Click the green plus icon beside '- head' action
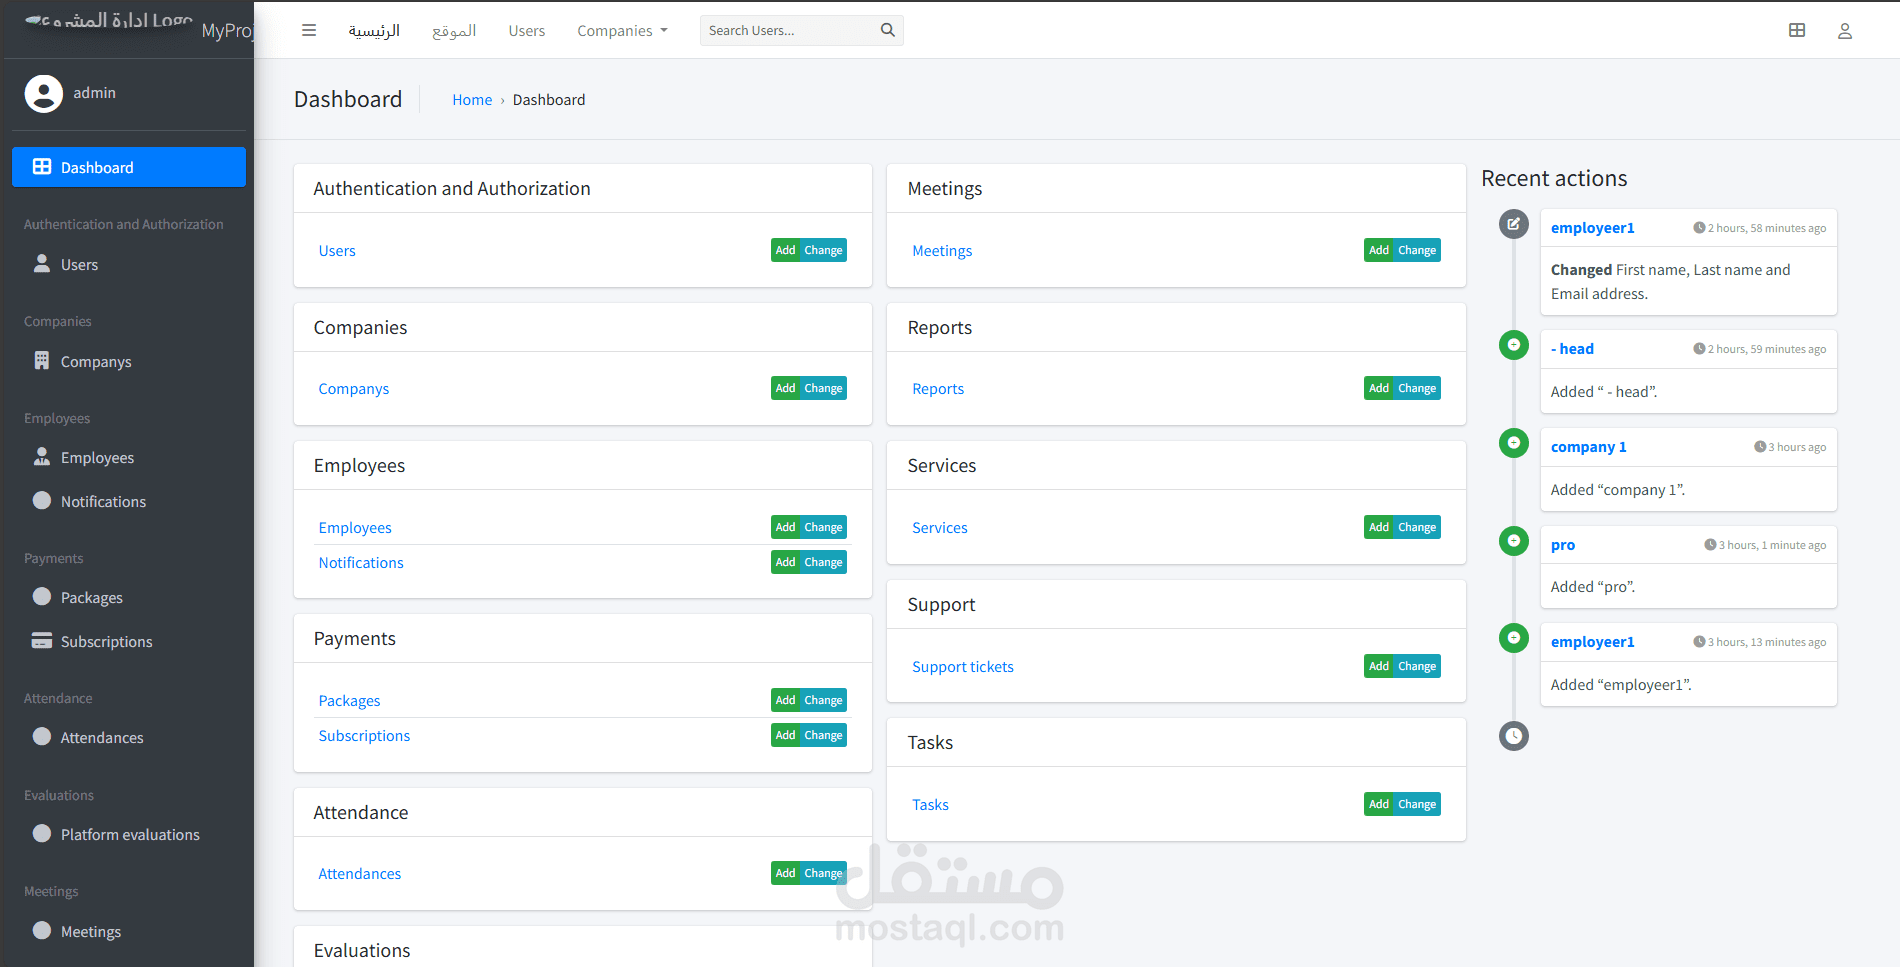Screen dimensions: 1900x967 [x=1514, y=345]
